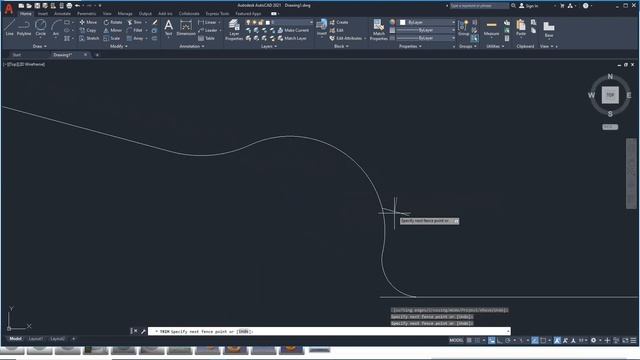The width and height of the screenshot is (640, 360).
Task: Expand the Properties panel
Action: pos(410,46)
